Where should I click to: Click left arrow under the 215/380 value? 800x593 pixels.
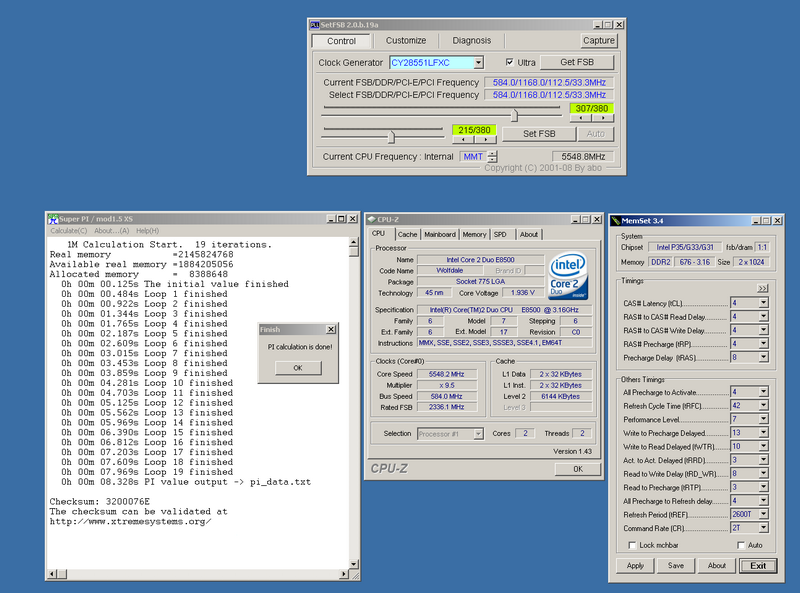pos(463,140)
